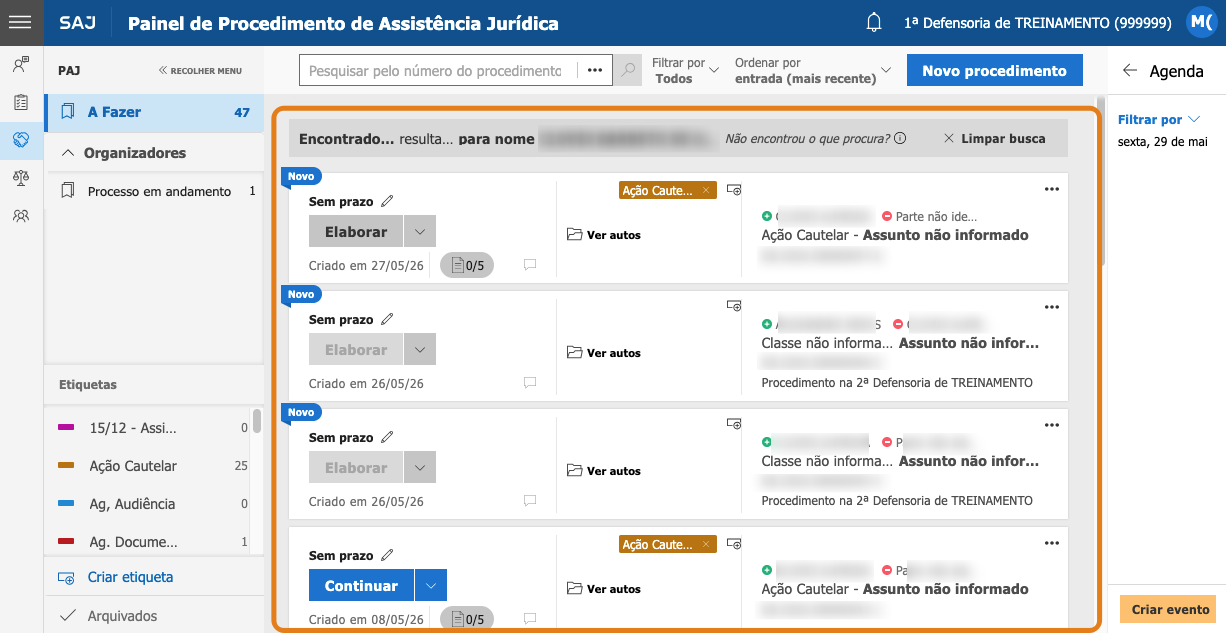Click the Criar evento button

click(x=1168, y=610)
